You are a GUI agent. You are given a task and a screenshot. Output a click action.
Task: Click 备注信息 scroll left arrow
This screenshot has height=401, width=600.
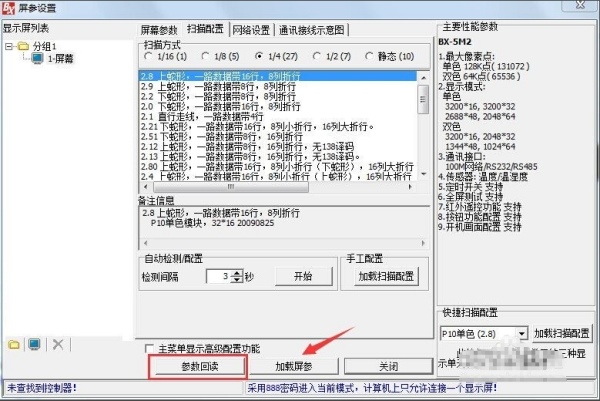[145, 243]
